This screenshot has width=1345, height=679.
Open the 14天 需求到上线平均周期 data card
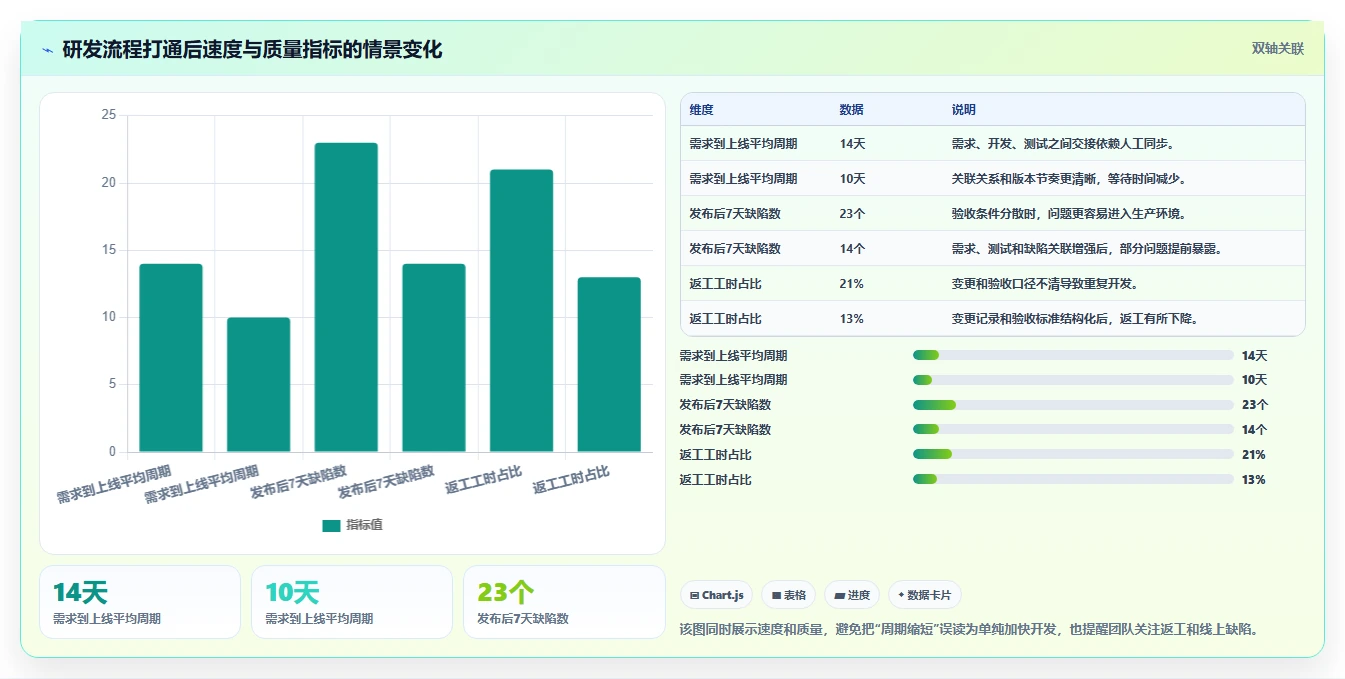[140, 602]
